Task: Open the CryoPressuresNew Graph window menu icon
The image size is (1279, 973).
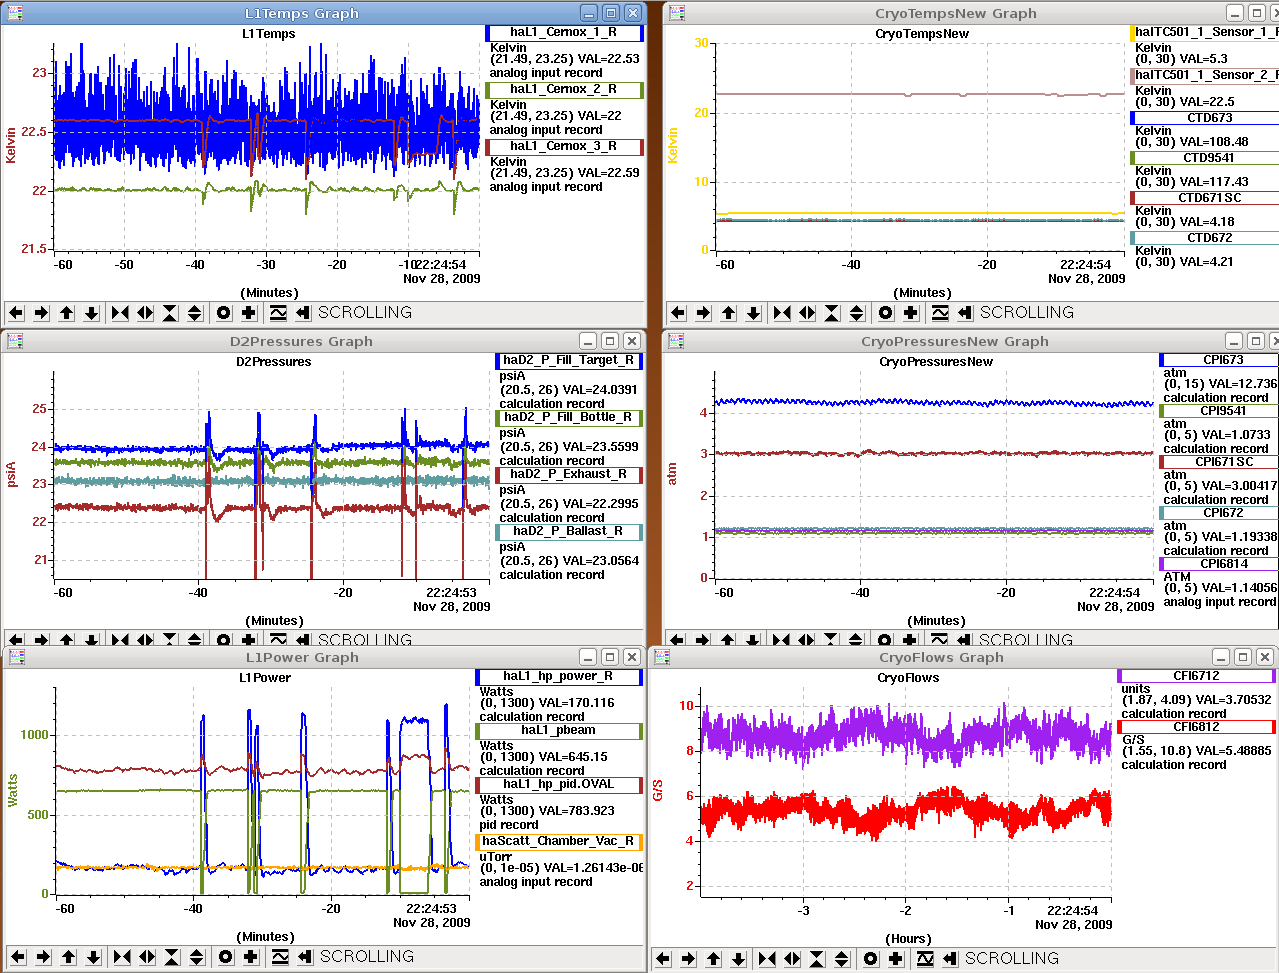Action: click(677, 341)
